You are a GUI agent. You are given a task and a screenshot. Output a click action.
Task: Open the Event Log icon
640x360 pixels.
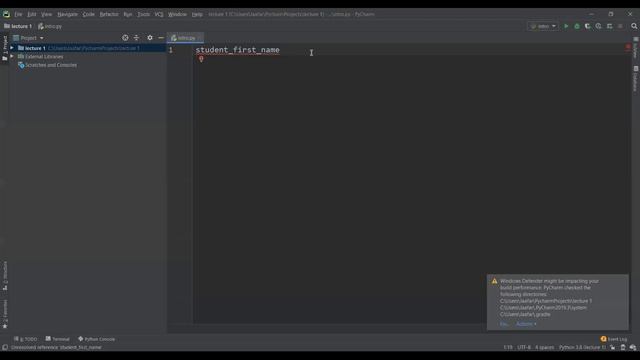click(603, 339)
